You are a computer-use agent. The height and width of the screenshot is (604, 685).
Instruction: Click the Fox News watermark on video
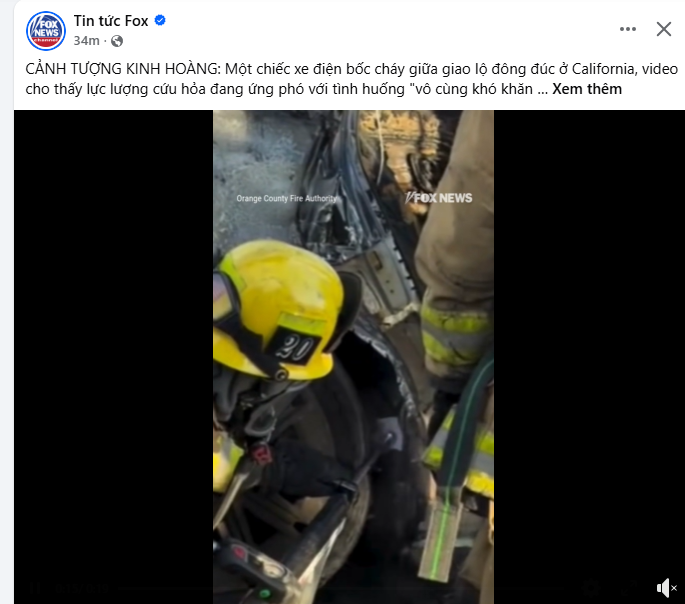pos(438,198)
